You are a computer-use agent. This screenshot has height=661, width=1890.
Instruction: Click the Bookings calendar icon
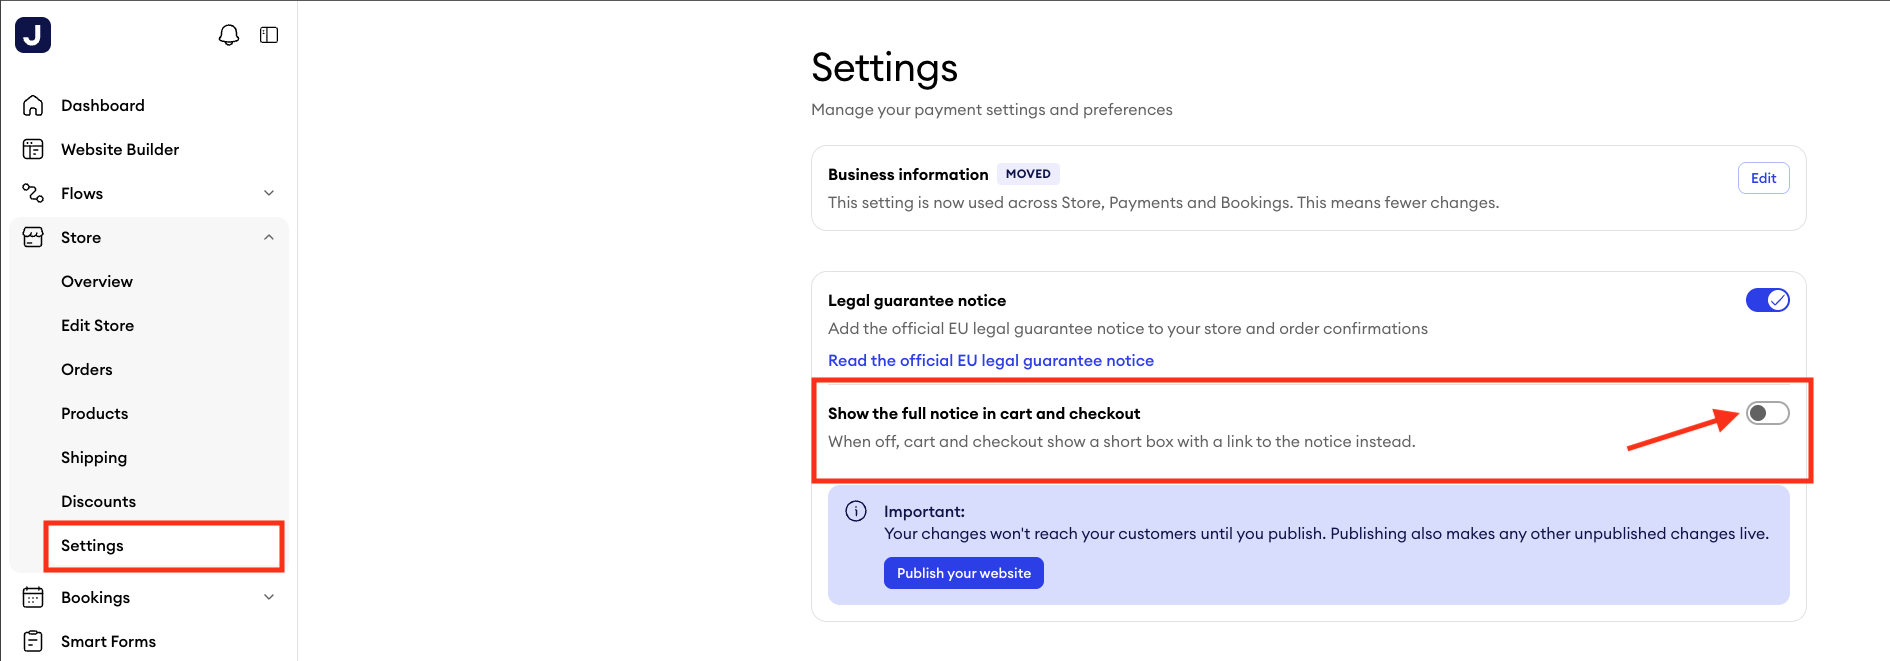[x=33, y=597]
